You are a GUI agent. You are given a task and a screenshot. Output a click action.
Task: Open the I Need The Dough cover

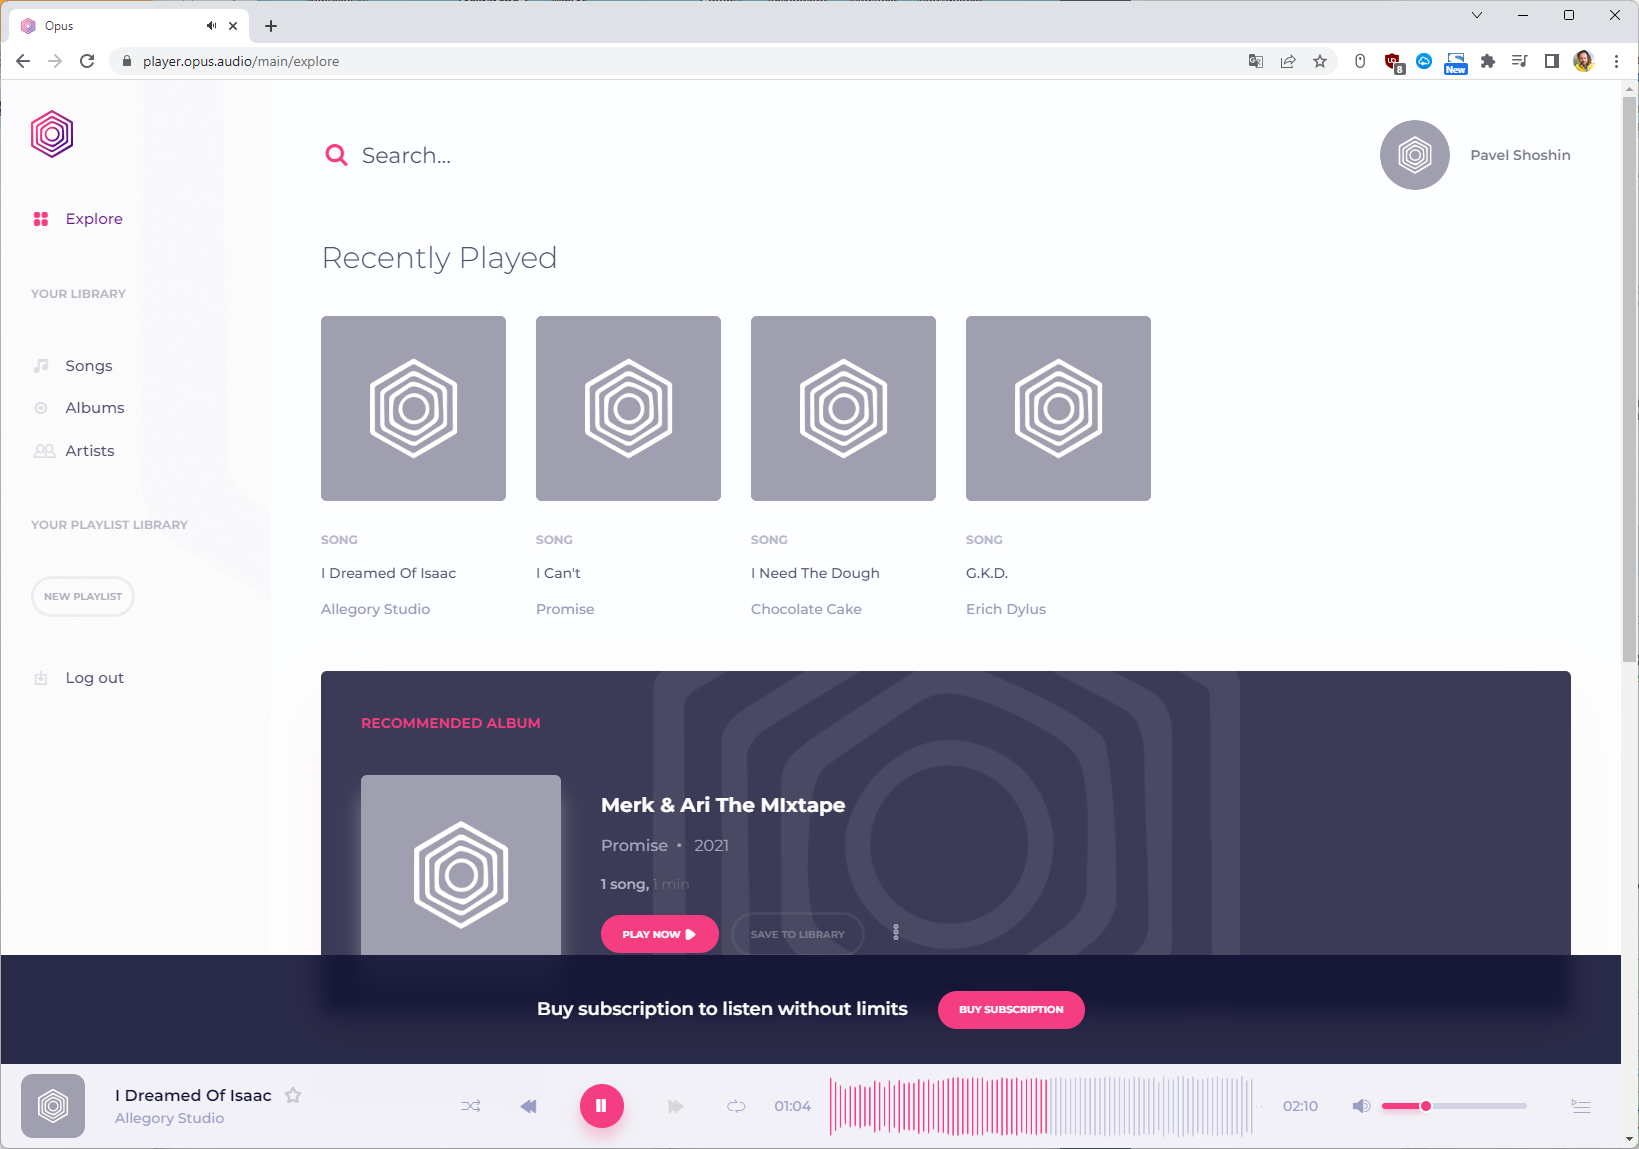843,408
